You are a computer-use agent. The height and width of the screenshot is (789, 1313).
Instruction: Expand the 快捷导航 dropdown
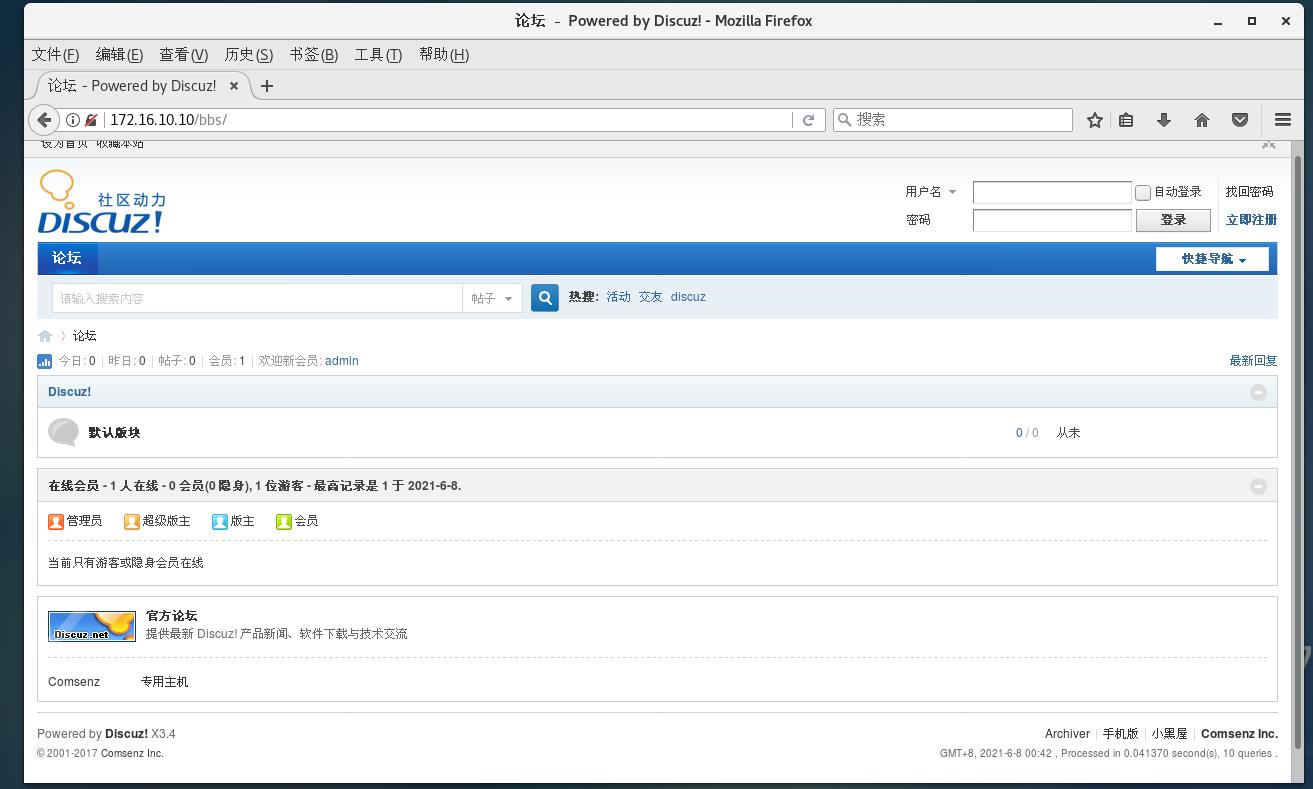pyautogui.click(x=1212, y=259)
